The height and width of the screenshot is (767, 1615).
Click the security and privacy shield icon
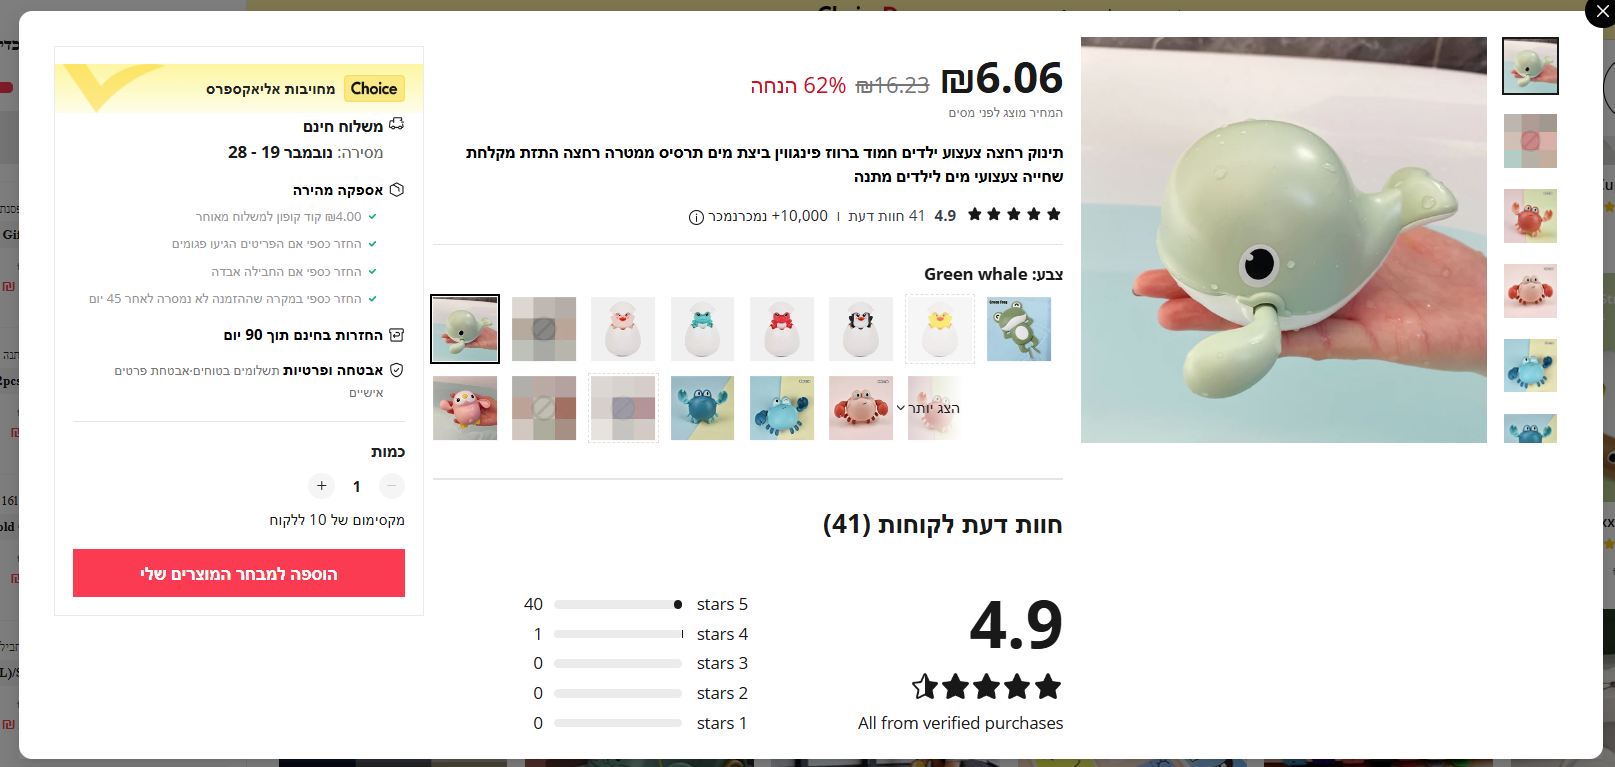click(x=396, y=370)
